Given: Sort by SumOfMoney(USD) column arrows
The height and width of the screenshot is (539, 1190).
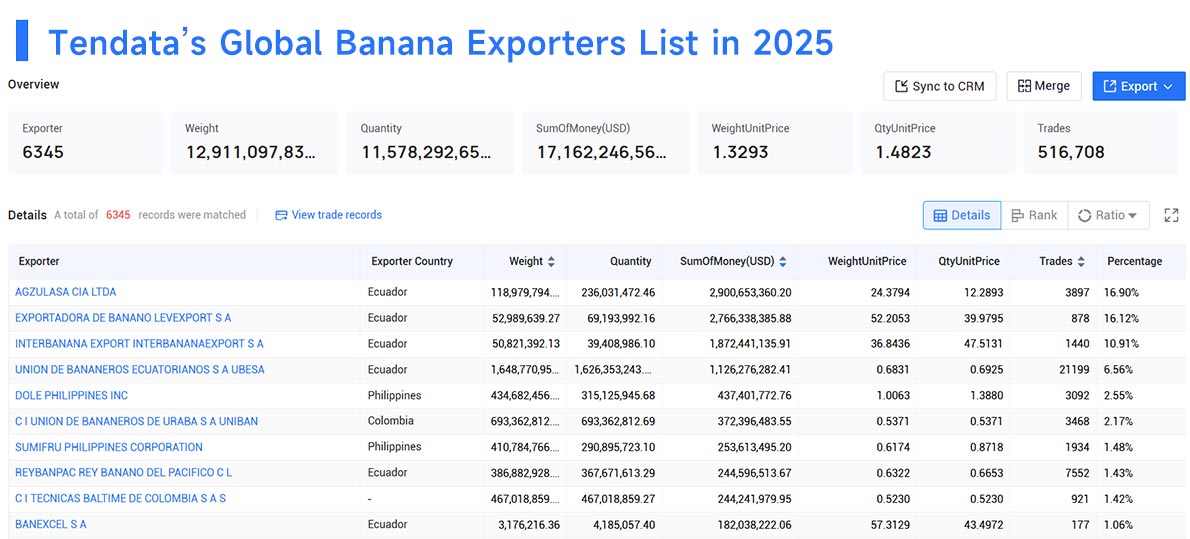Looking at the screenshot, I should point(782,261).
